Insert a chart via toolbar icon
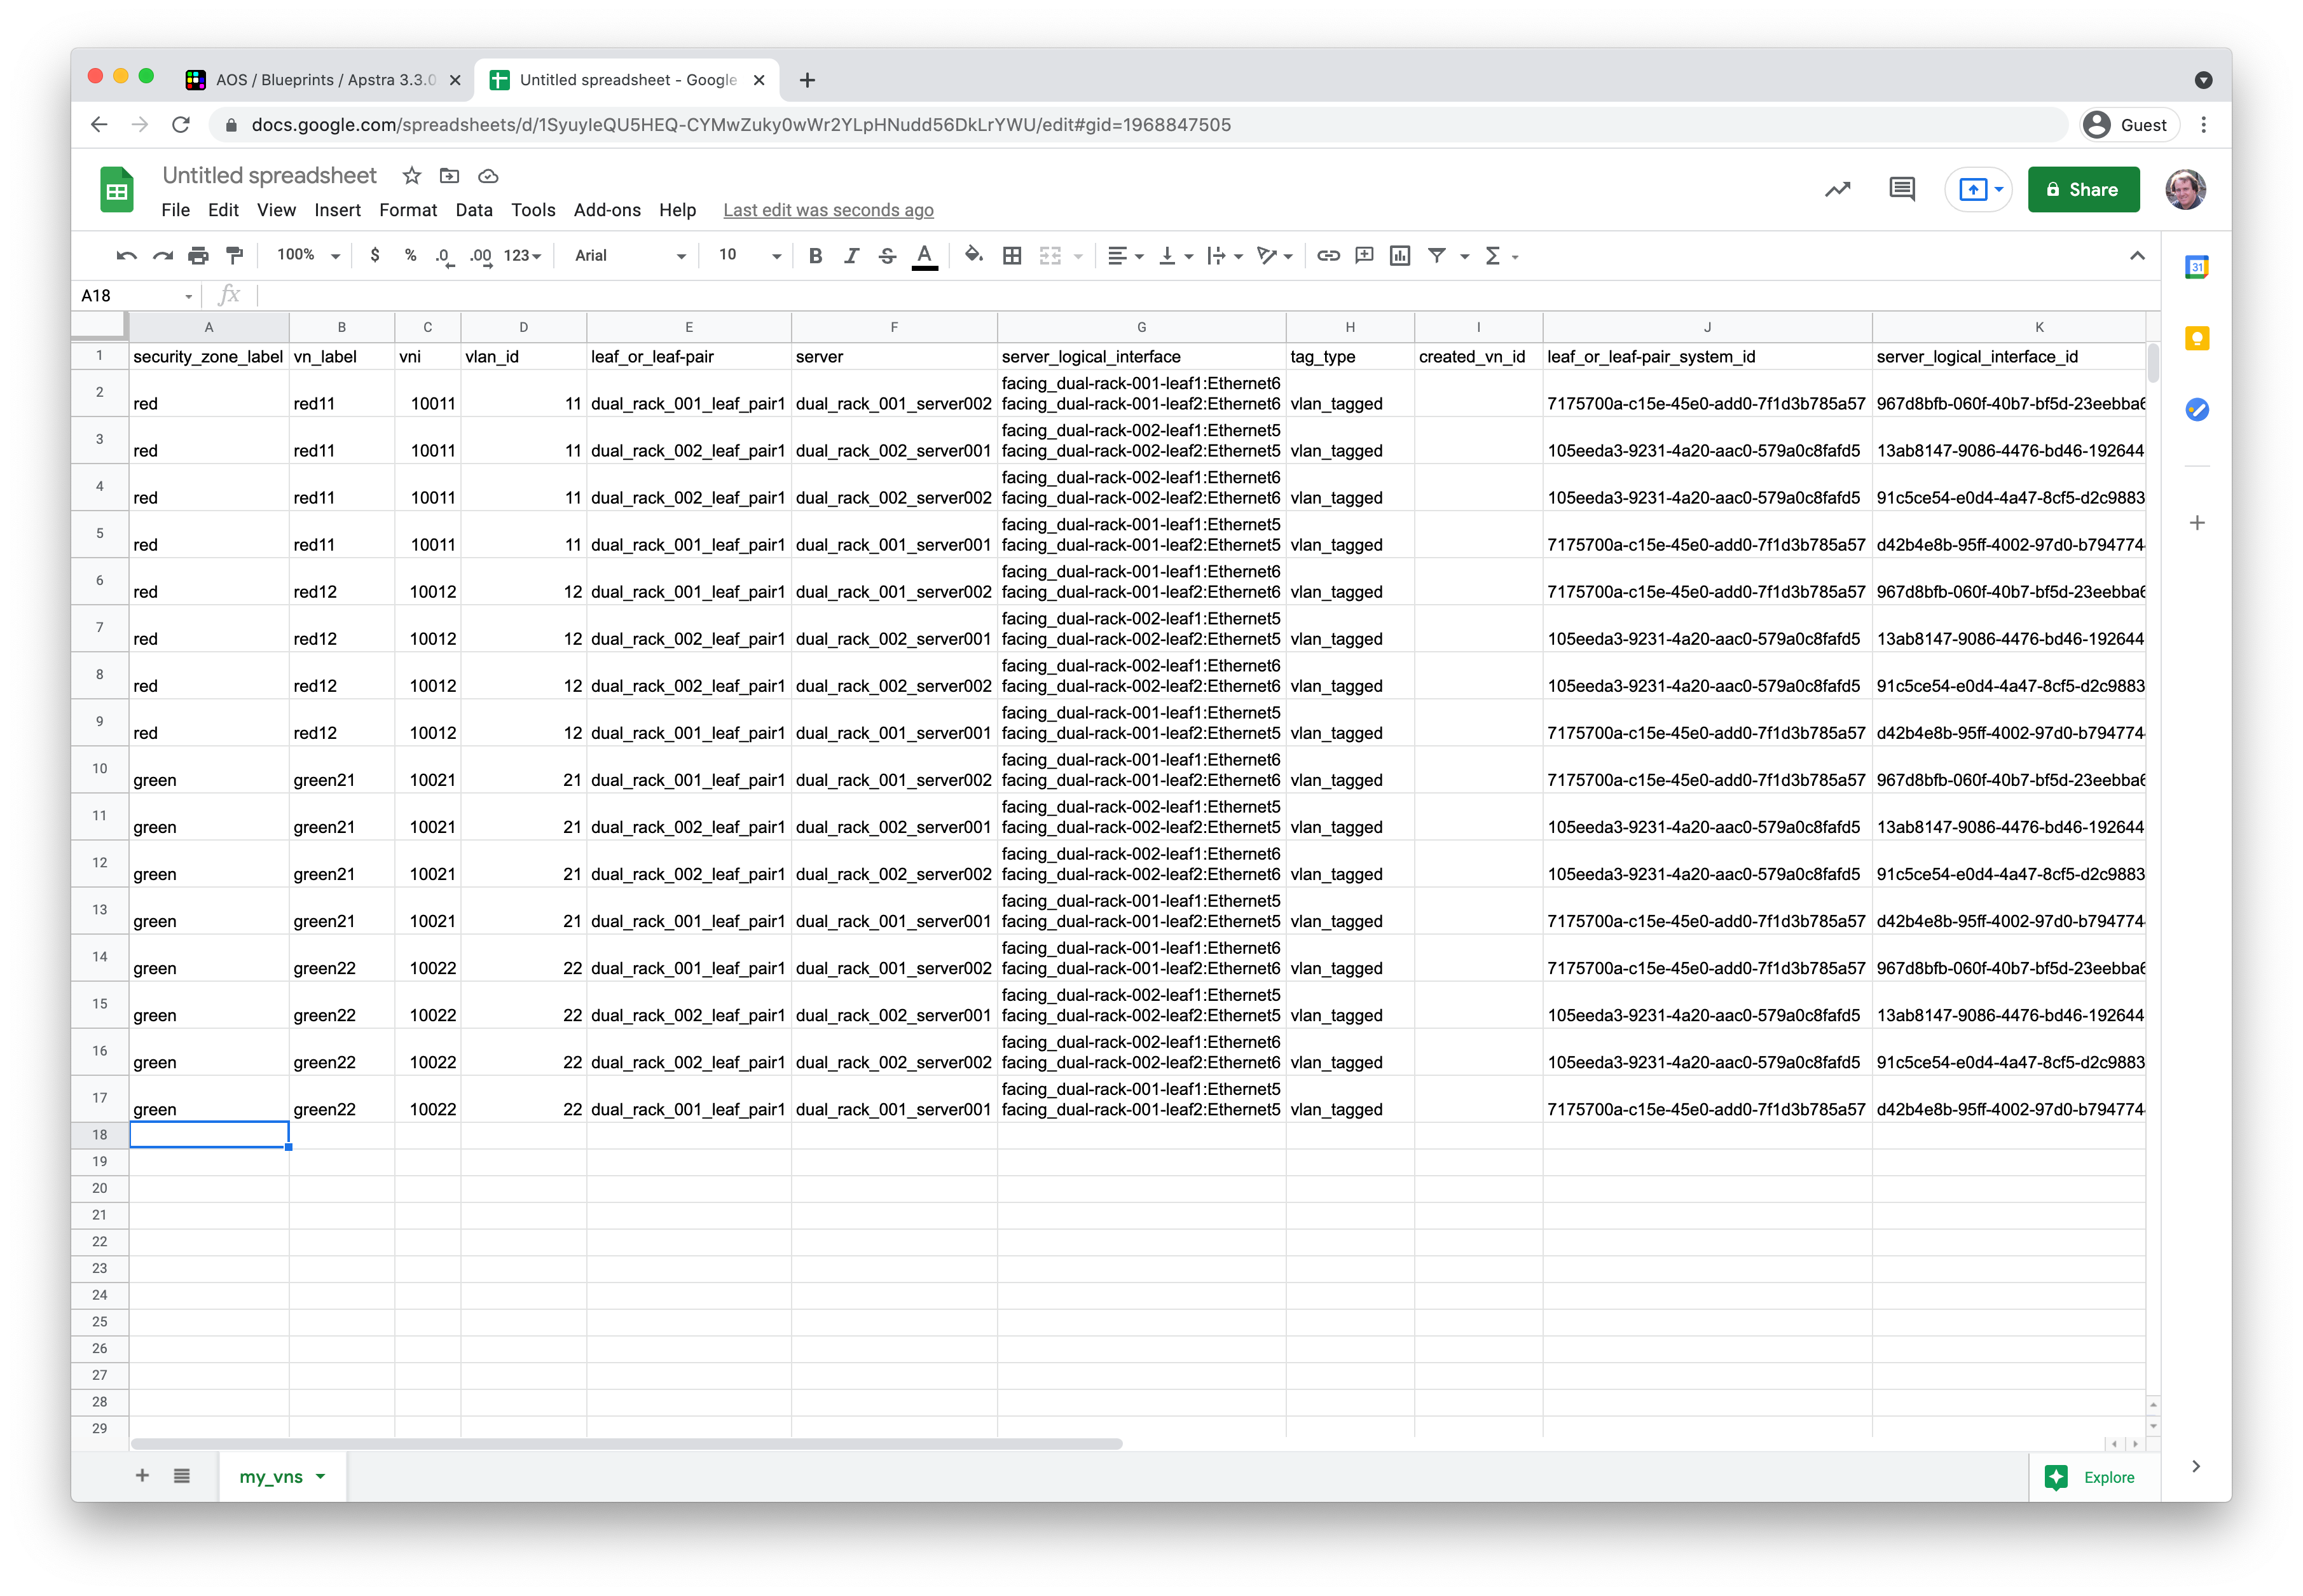Viewport: 2303px width, 1596px height. pyautogui.click(x=1400, y=256)
